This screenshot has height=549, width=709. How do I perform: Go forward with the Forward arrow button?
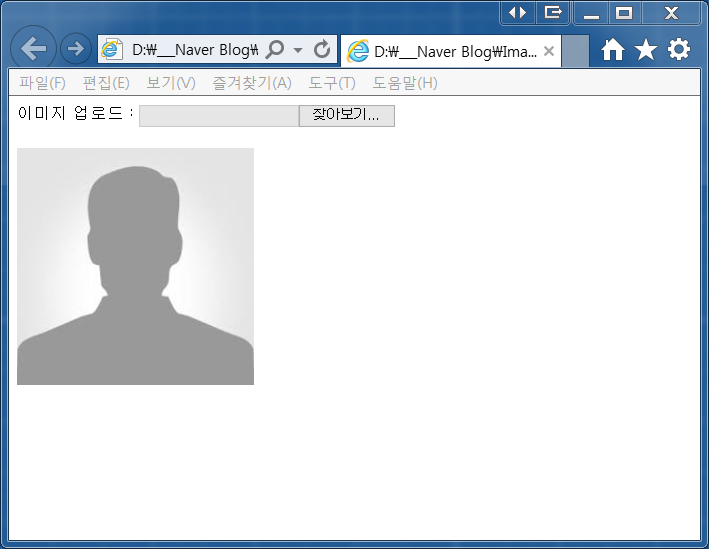click(x=76, y=48)
